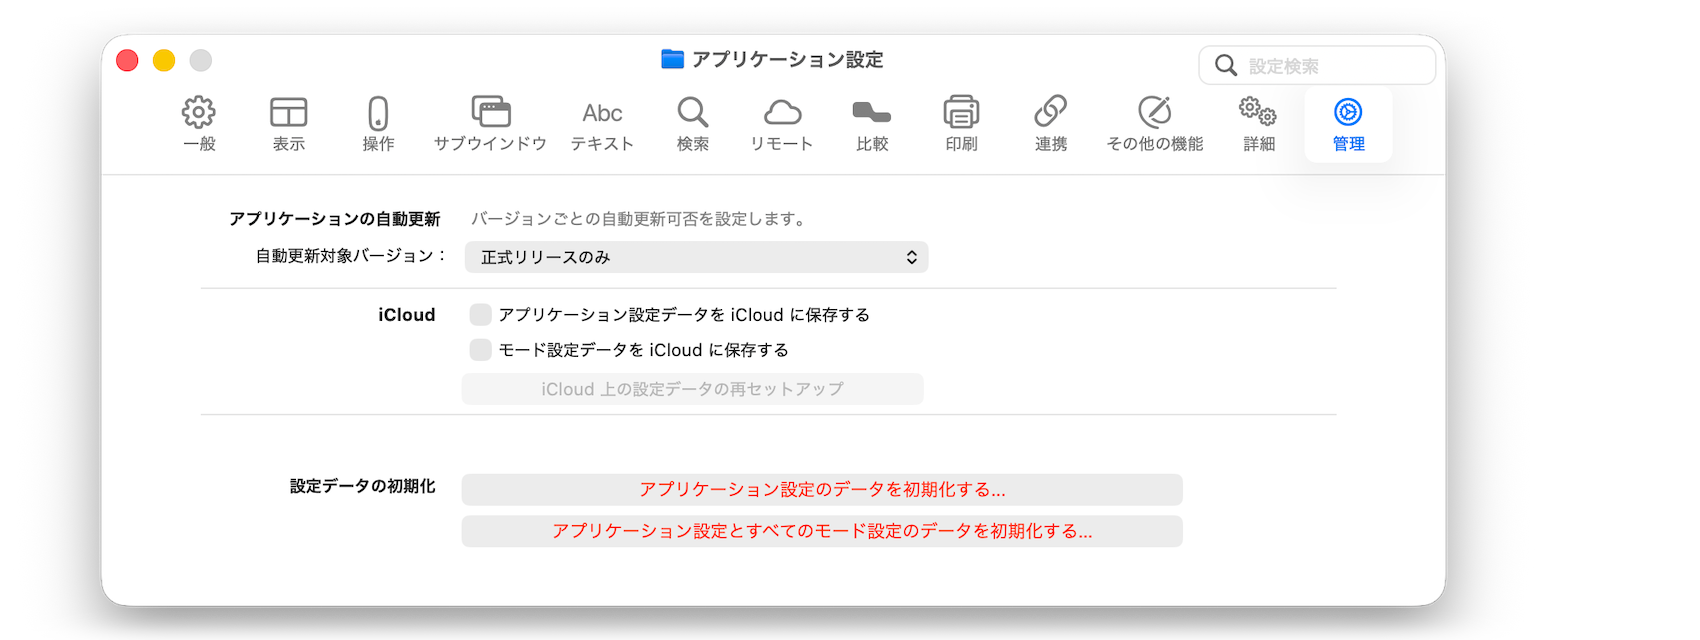Screen dimensions: 1700x640
Task: Click アプリケーション設定のデータを初期化する button
Action: point(821,490)
